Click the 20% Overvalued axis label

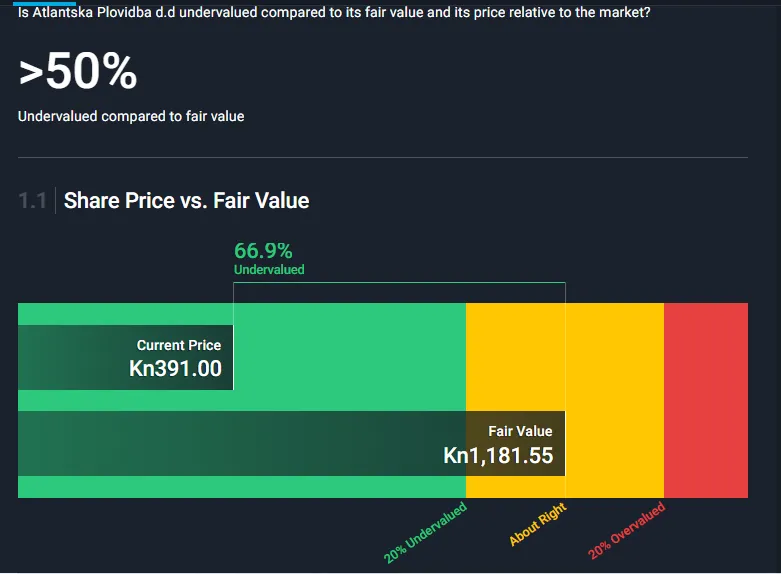point(627,532)
